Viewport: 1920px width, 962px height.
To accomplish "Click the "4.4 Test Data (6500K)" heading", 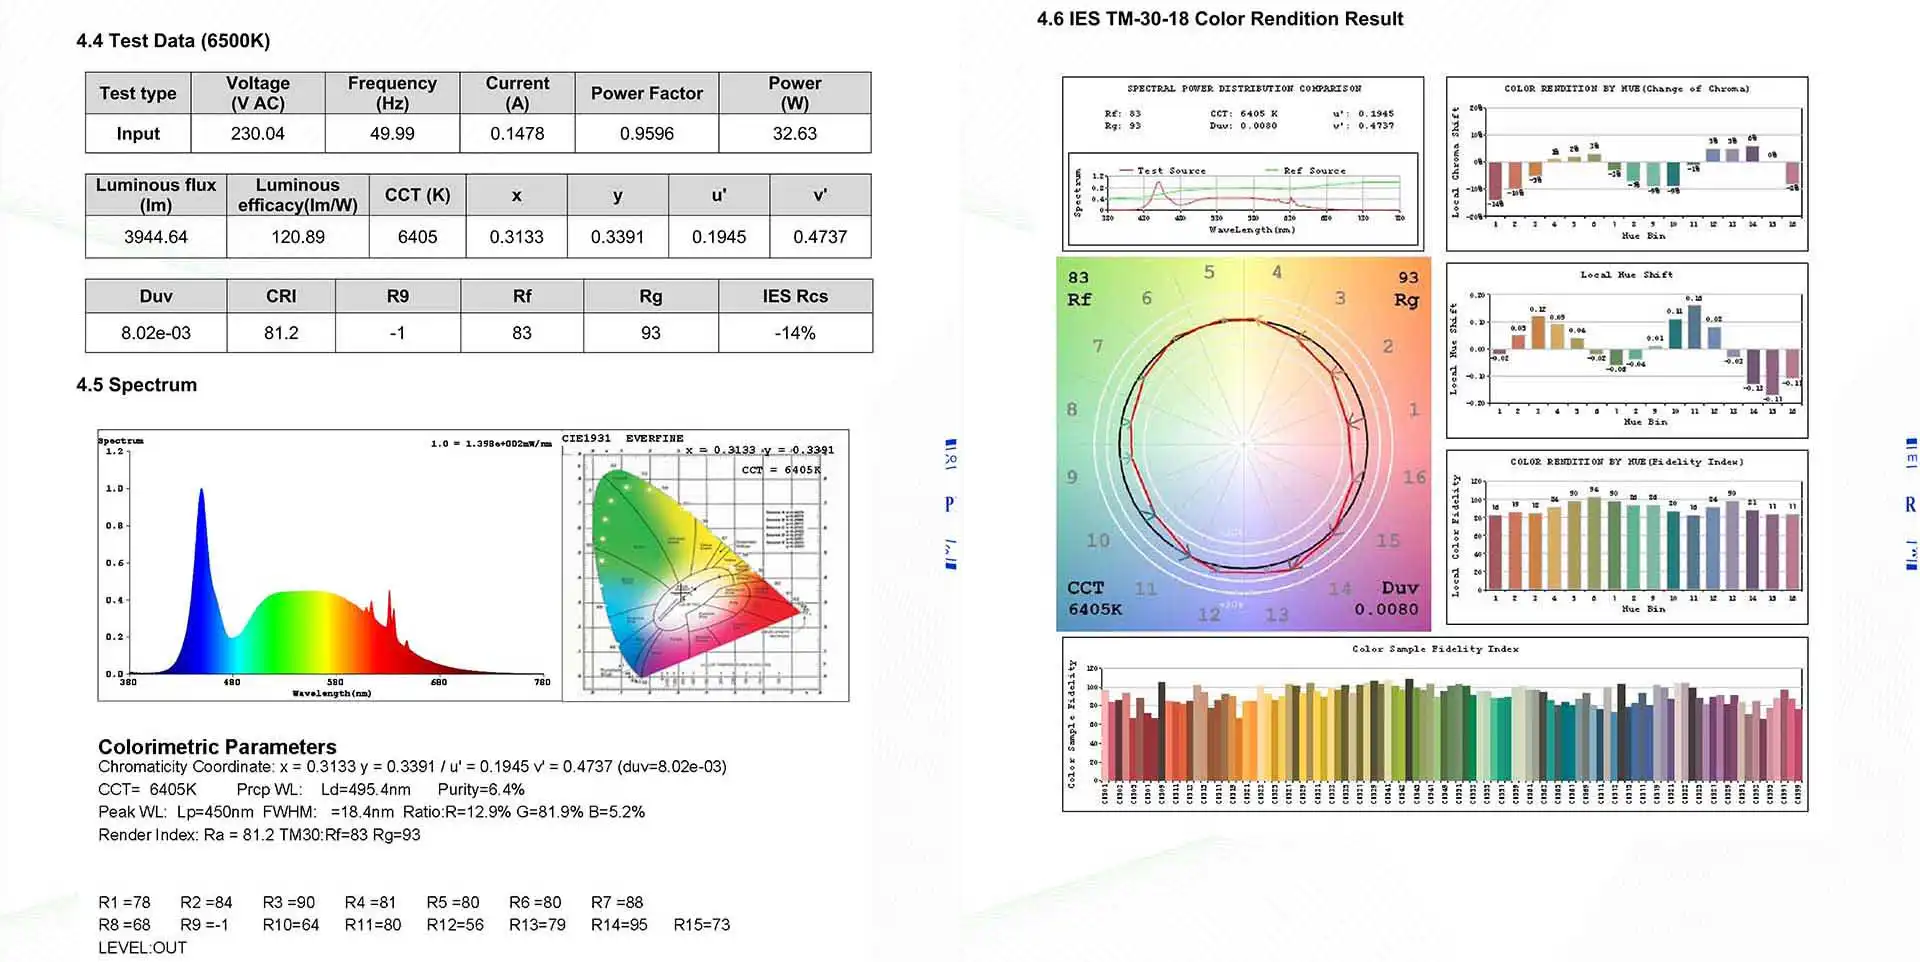I will 173,41.
